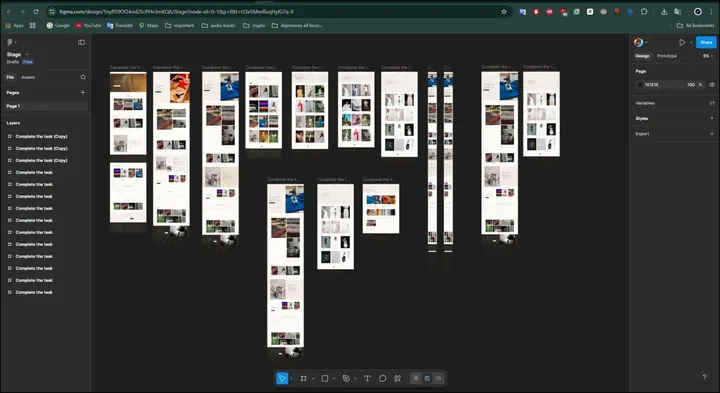The height and width of the screenshot is (393, 720).
Task: Edit the page color hex value 1E1E1E
Action: (x=652, y=84)
